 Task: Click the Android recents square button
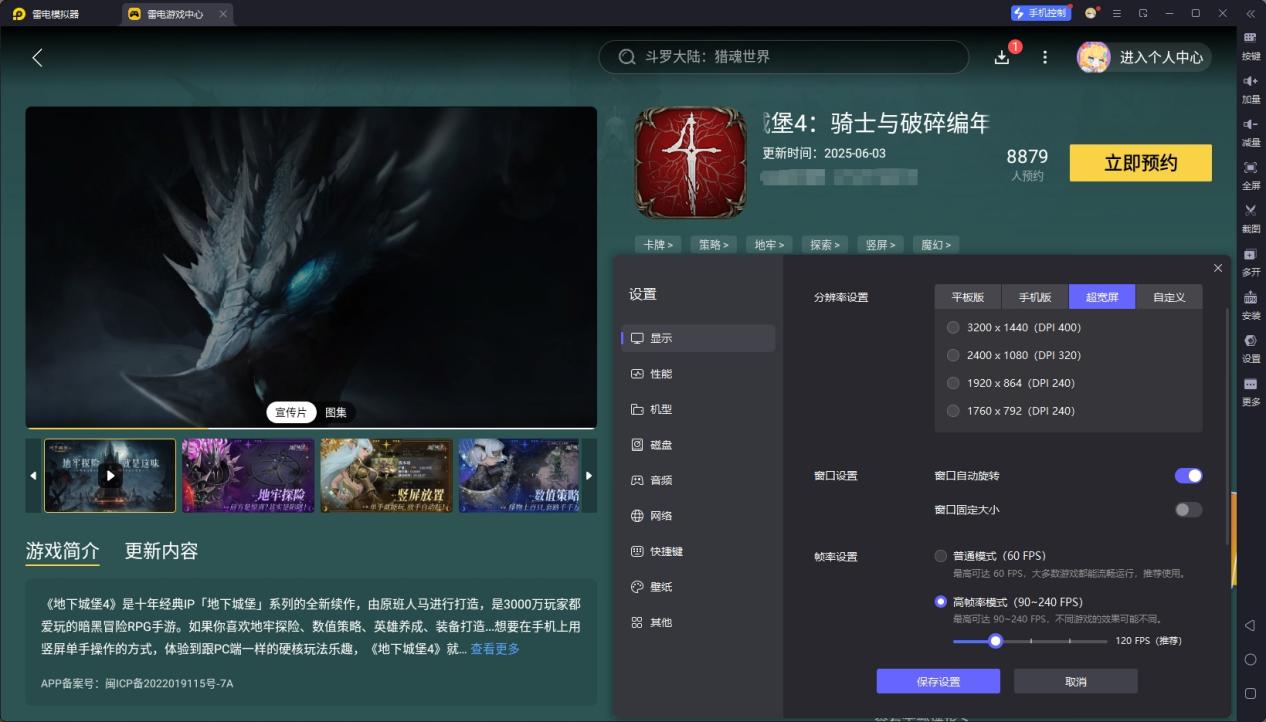(x=1250, y=693)
